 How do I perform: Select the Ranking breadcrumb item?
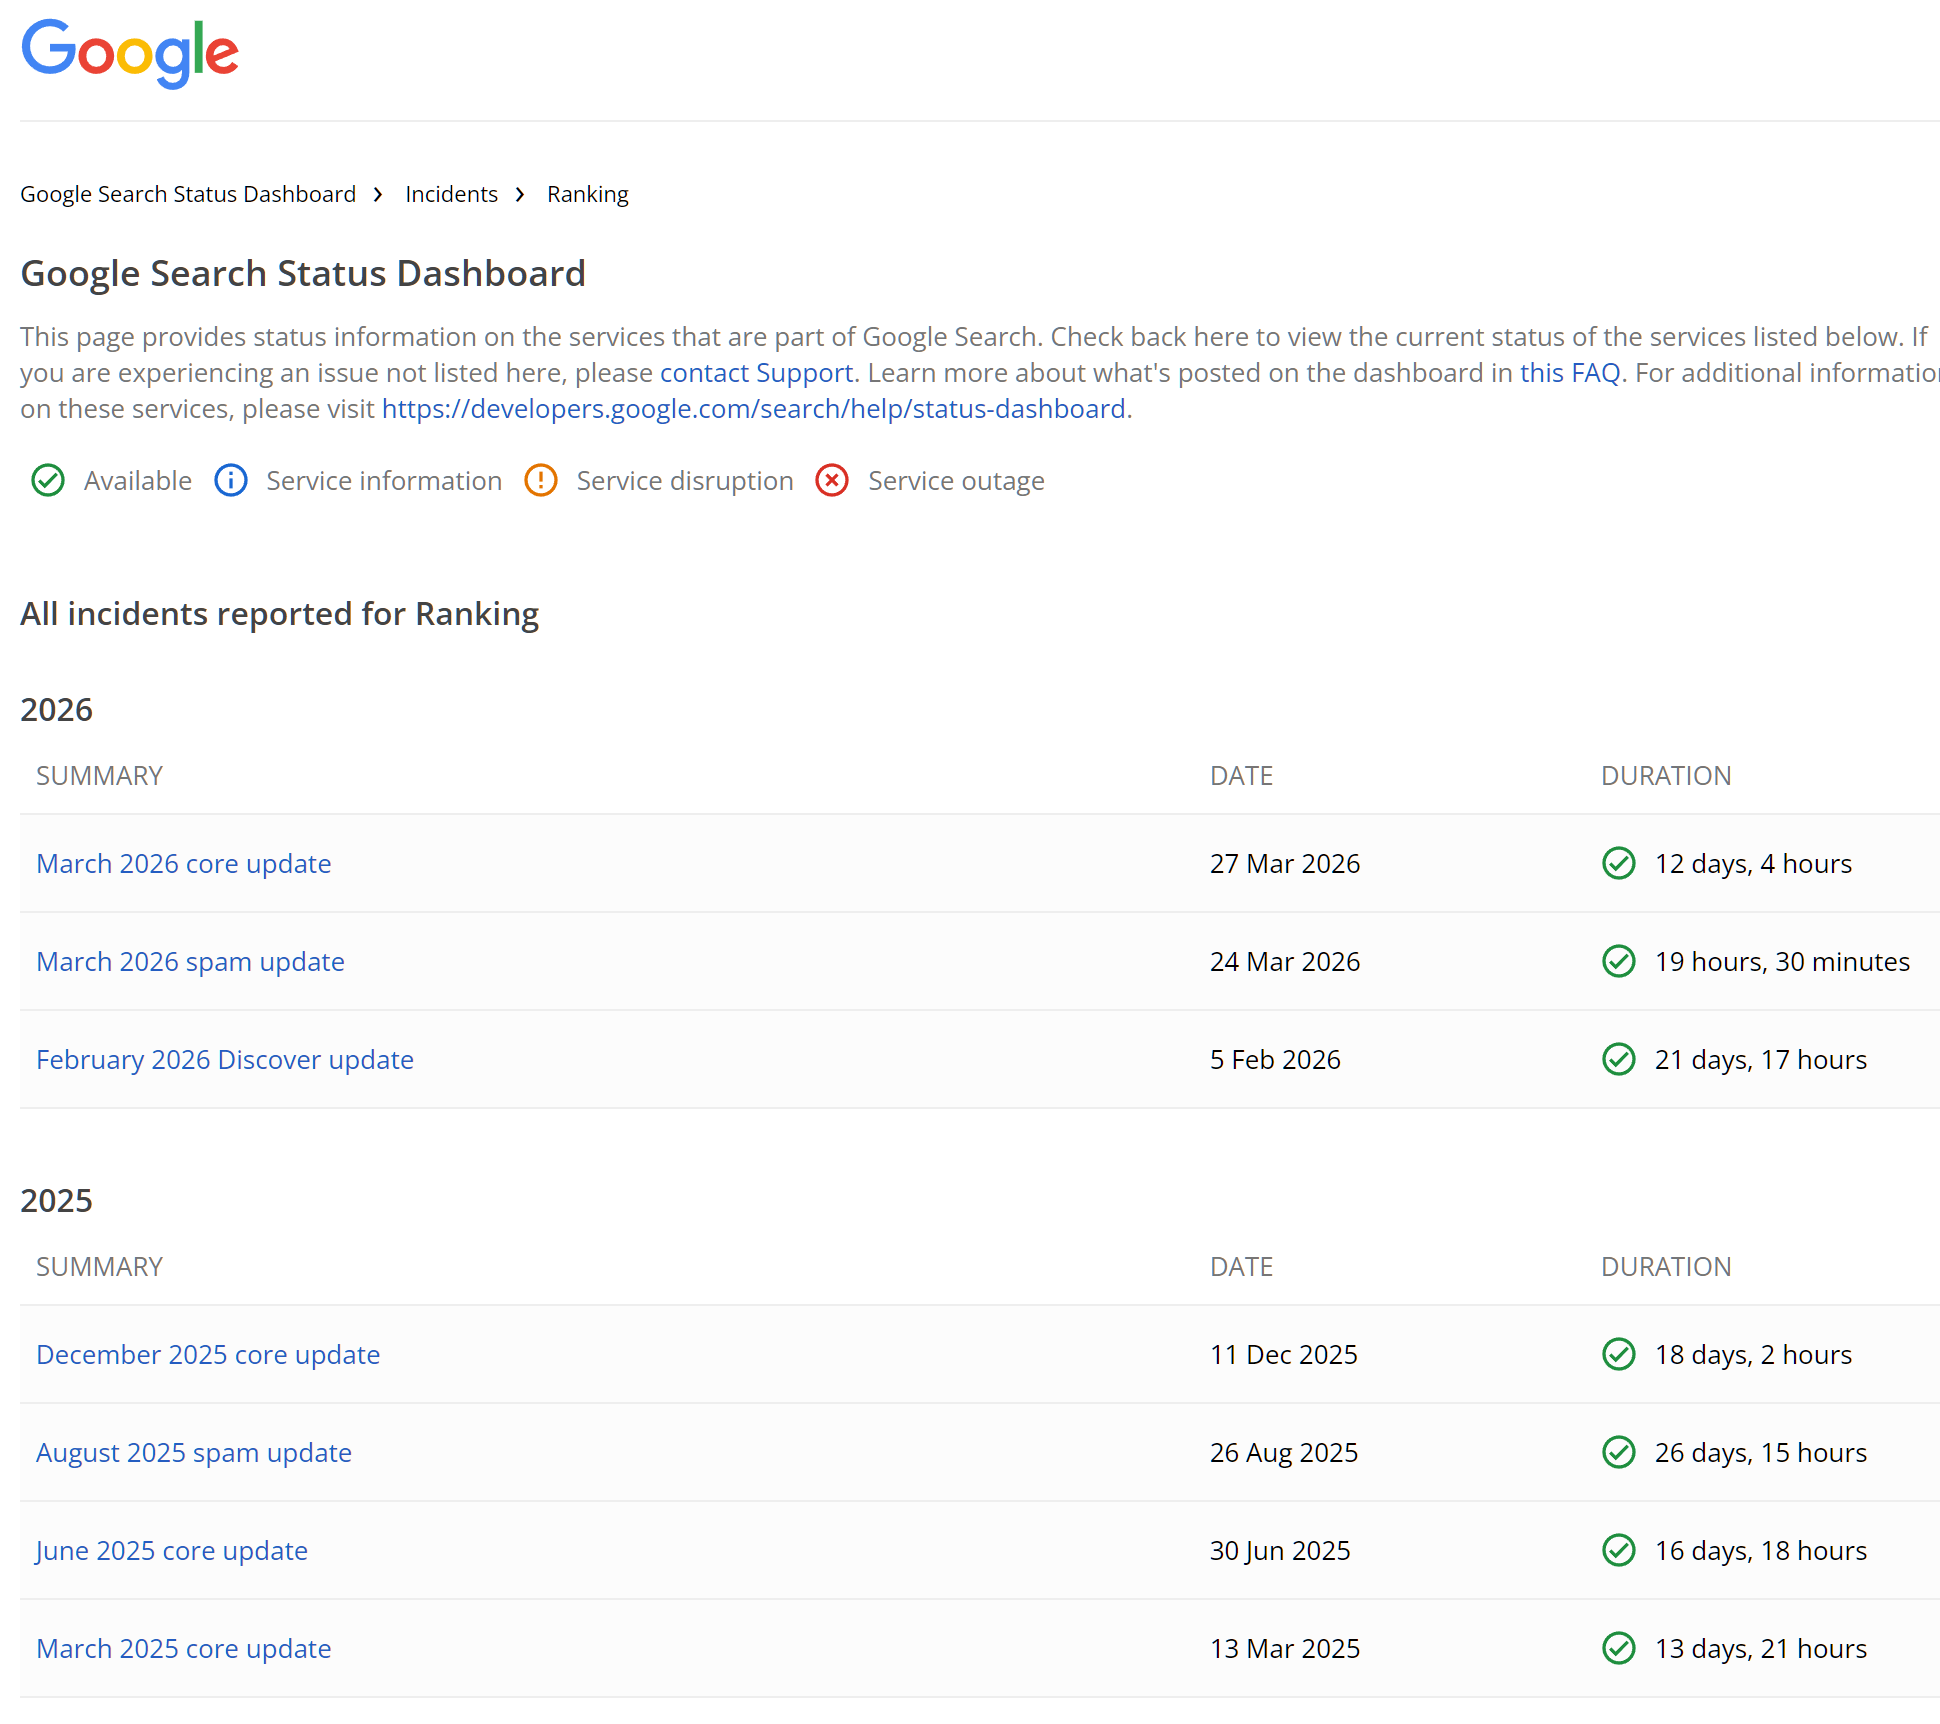[x=587, y=194]
